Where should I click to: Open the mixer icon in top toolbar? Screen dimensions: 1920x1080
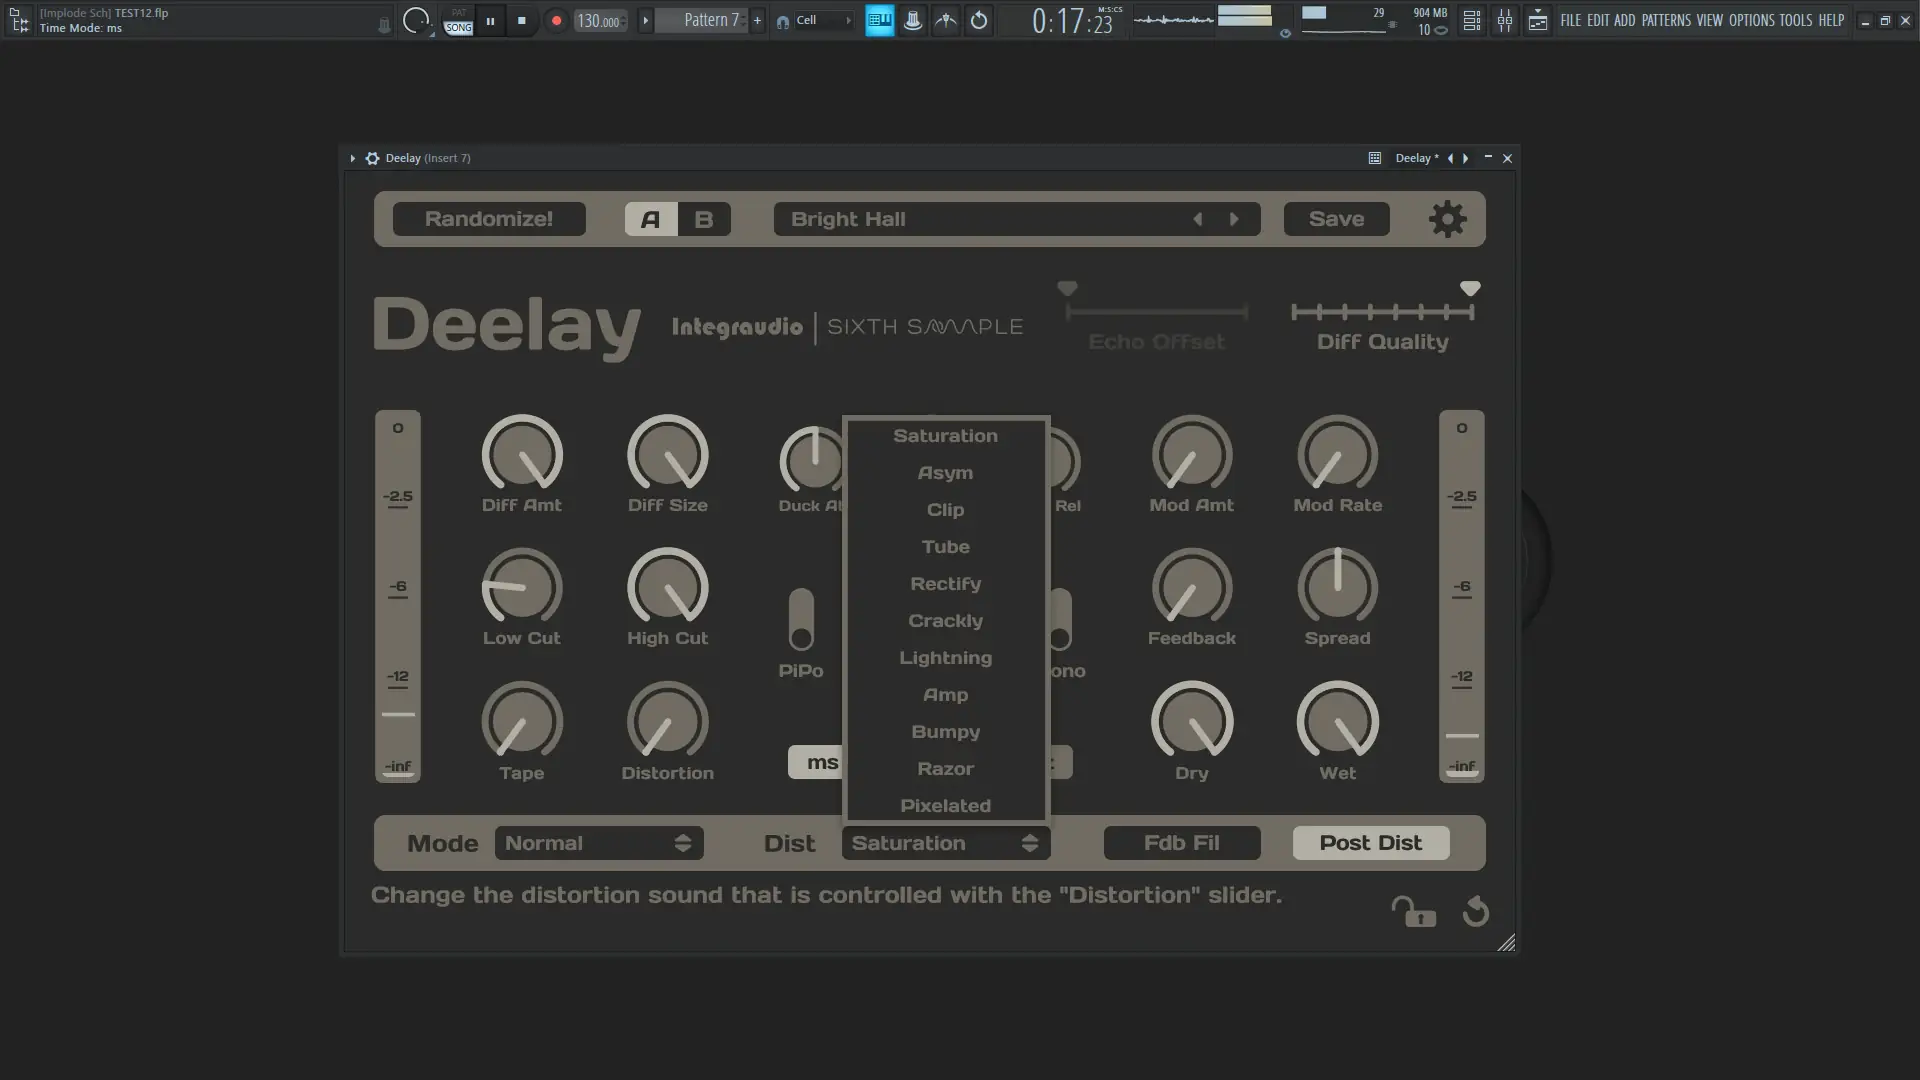[x=1504, y=20]
